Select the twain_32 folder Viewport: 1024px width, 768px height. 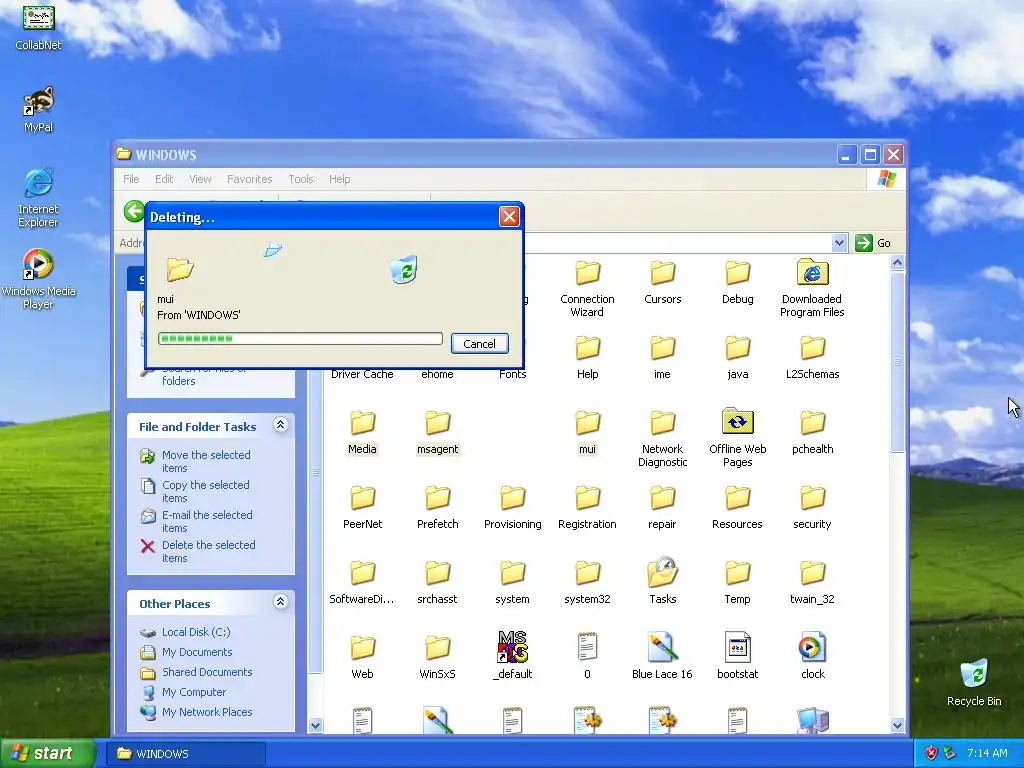click(812, 583)
